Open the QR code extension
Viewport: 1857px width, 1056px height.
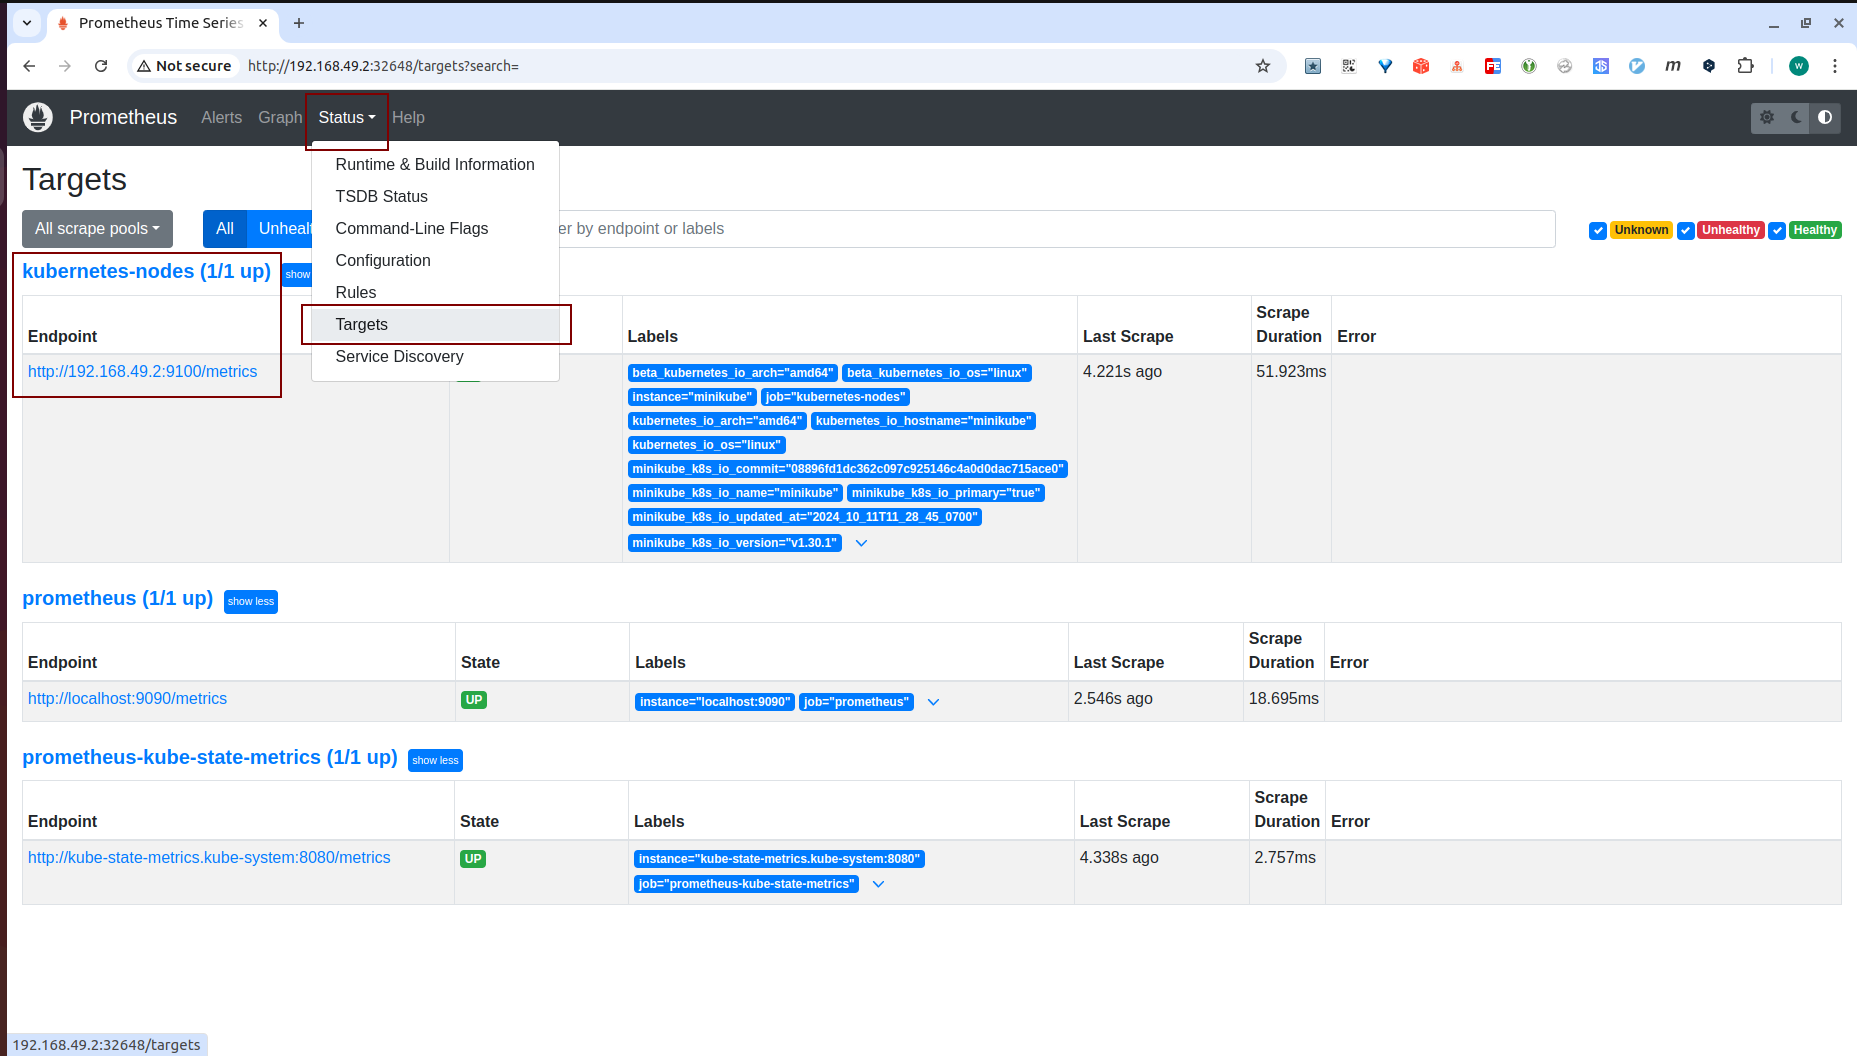coord(1349,66)
